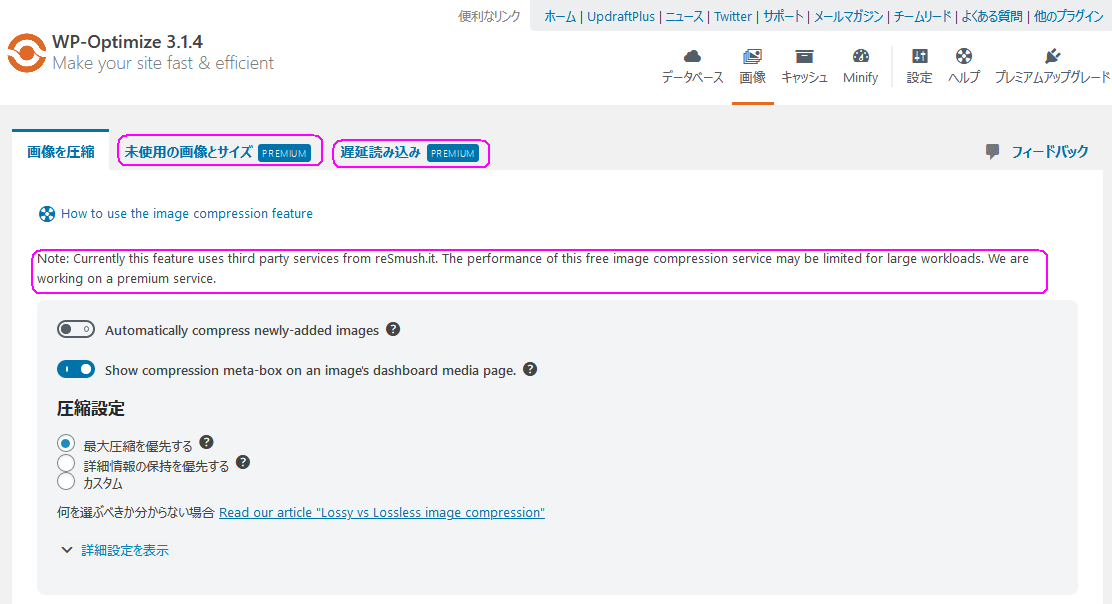Open the データベース cloud icon tab

tap(692, 57)
